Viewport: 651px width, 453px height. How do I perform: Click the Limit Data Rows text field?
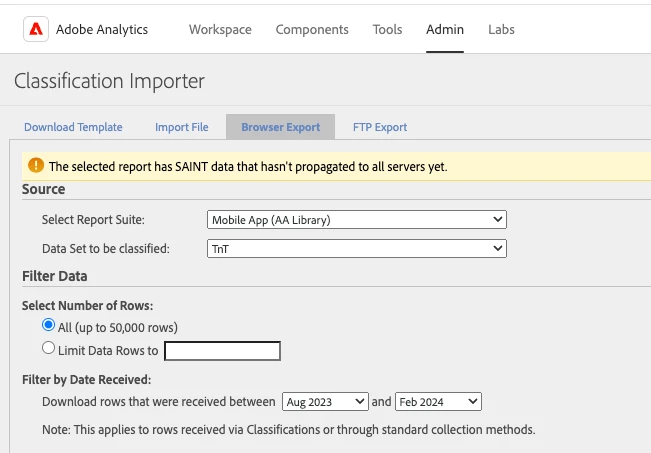(x=223, y=351)
